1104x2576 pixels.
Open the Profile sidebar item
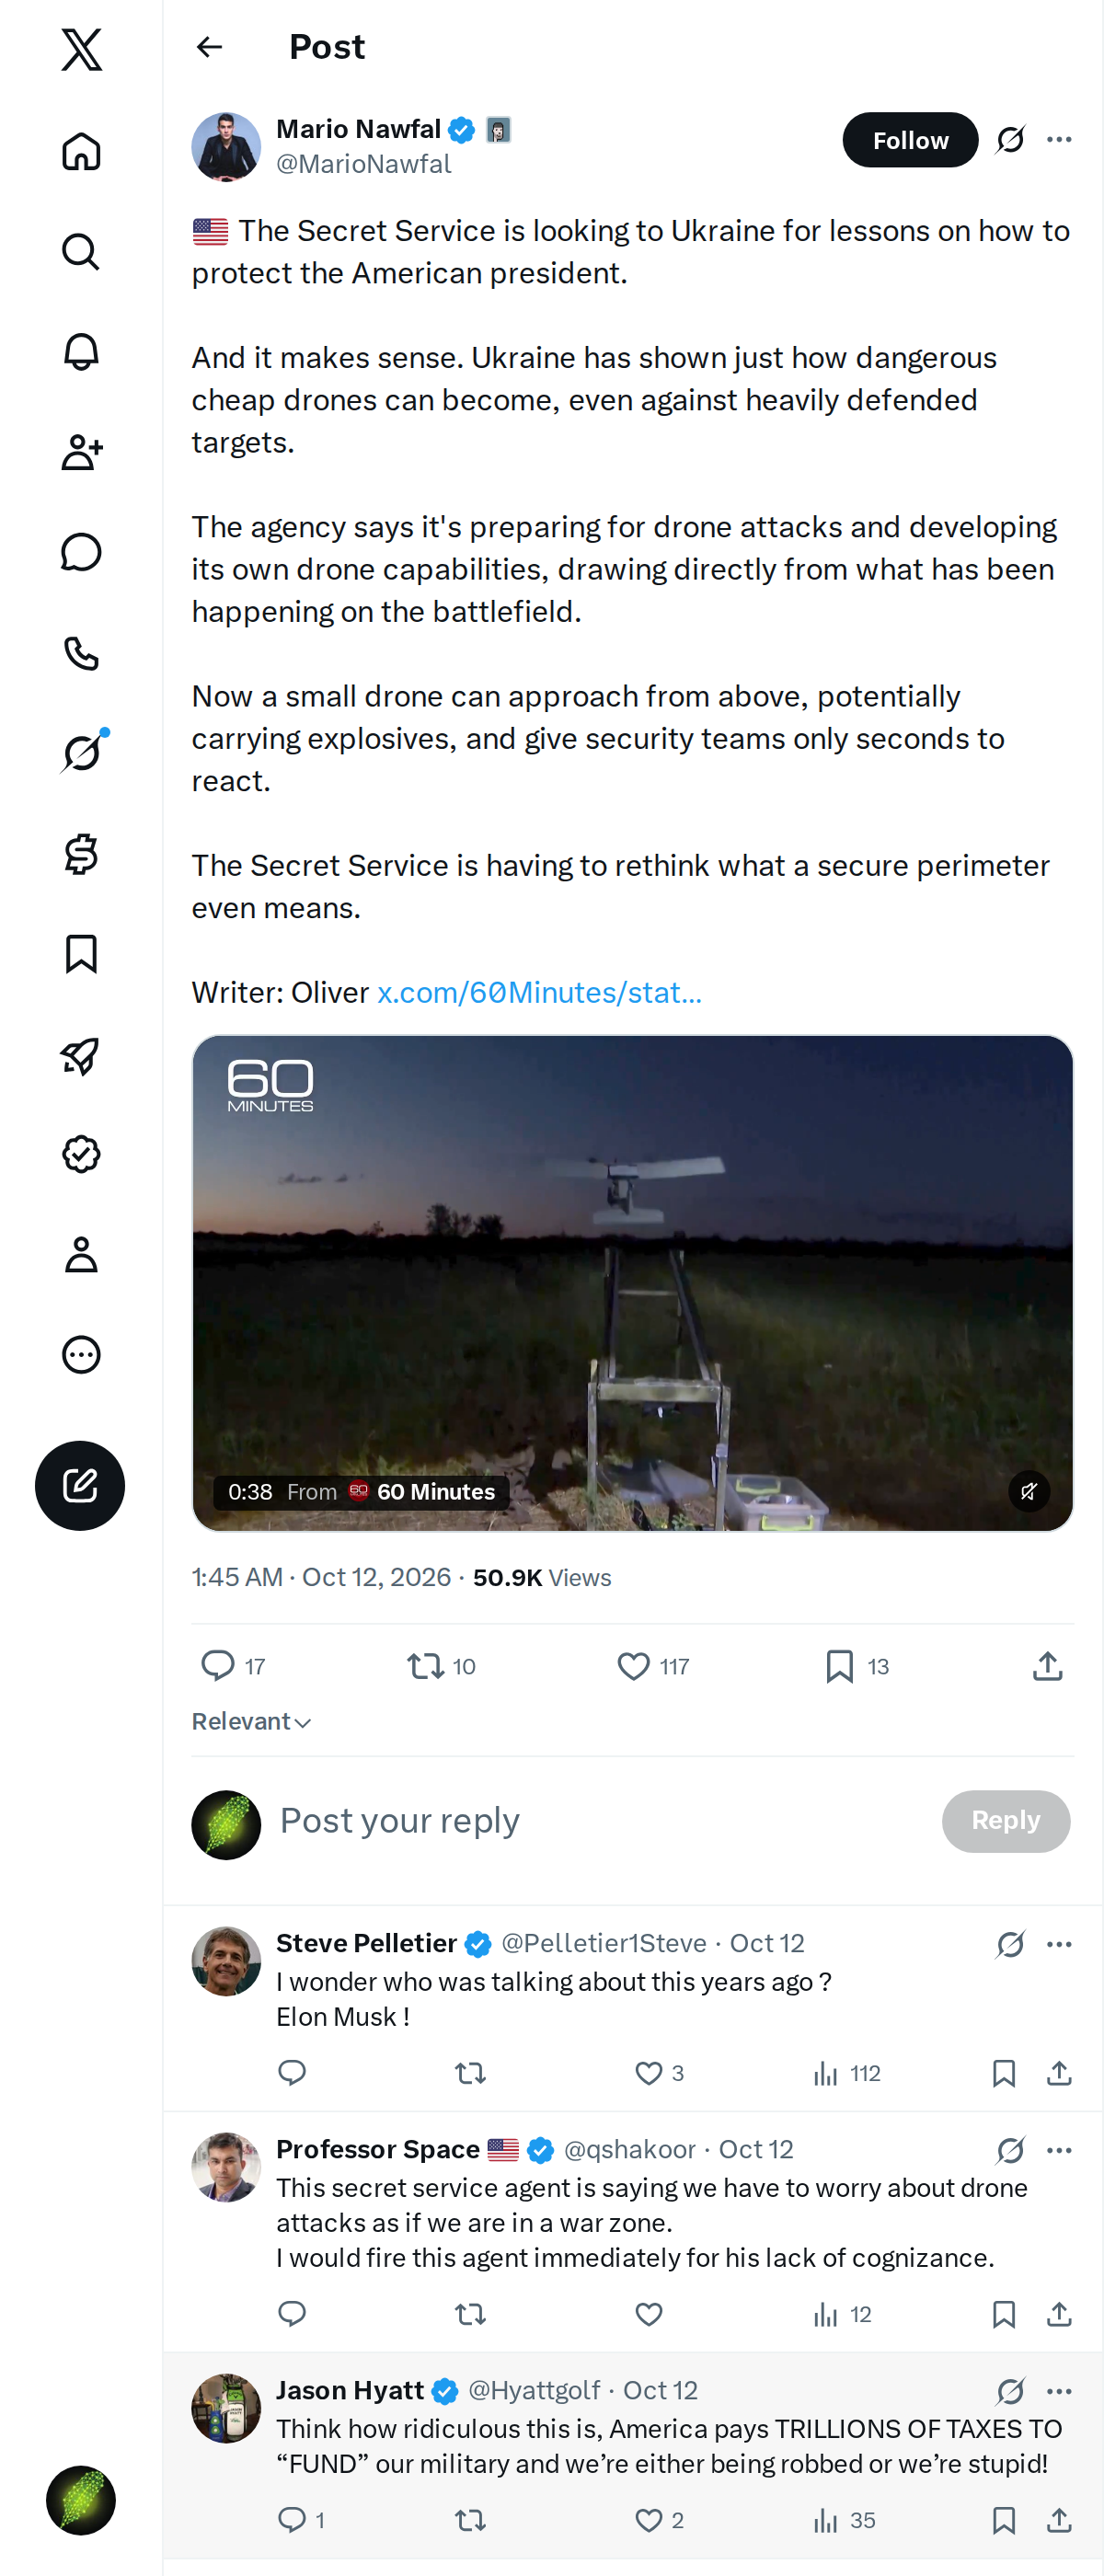pos(81,1254)
